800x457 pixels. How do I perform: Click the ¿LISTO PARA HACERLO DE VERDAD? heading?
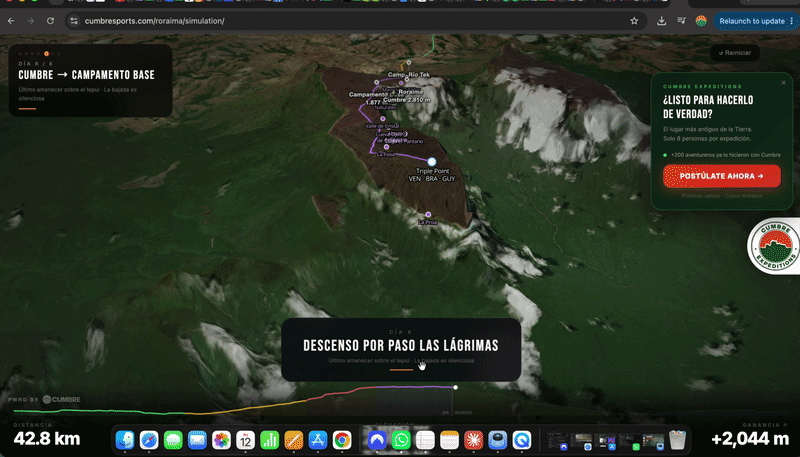pos(708,107)
